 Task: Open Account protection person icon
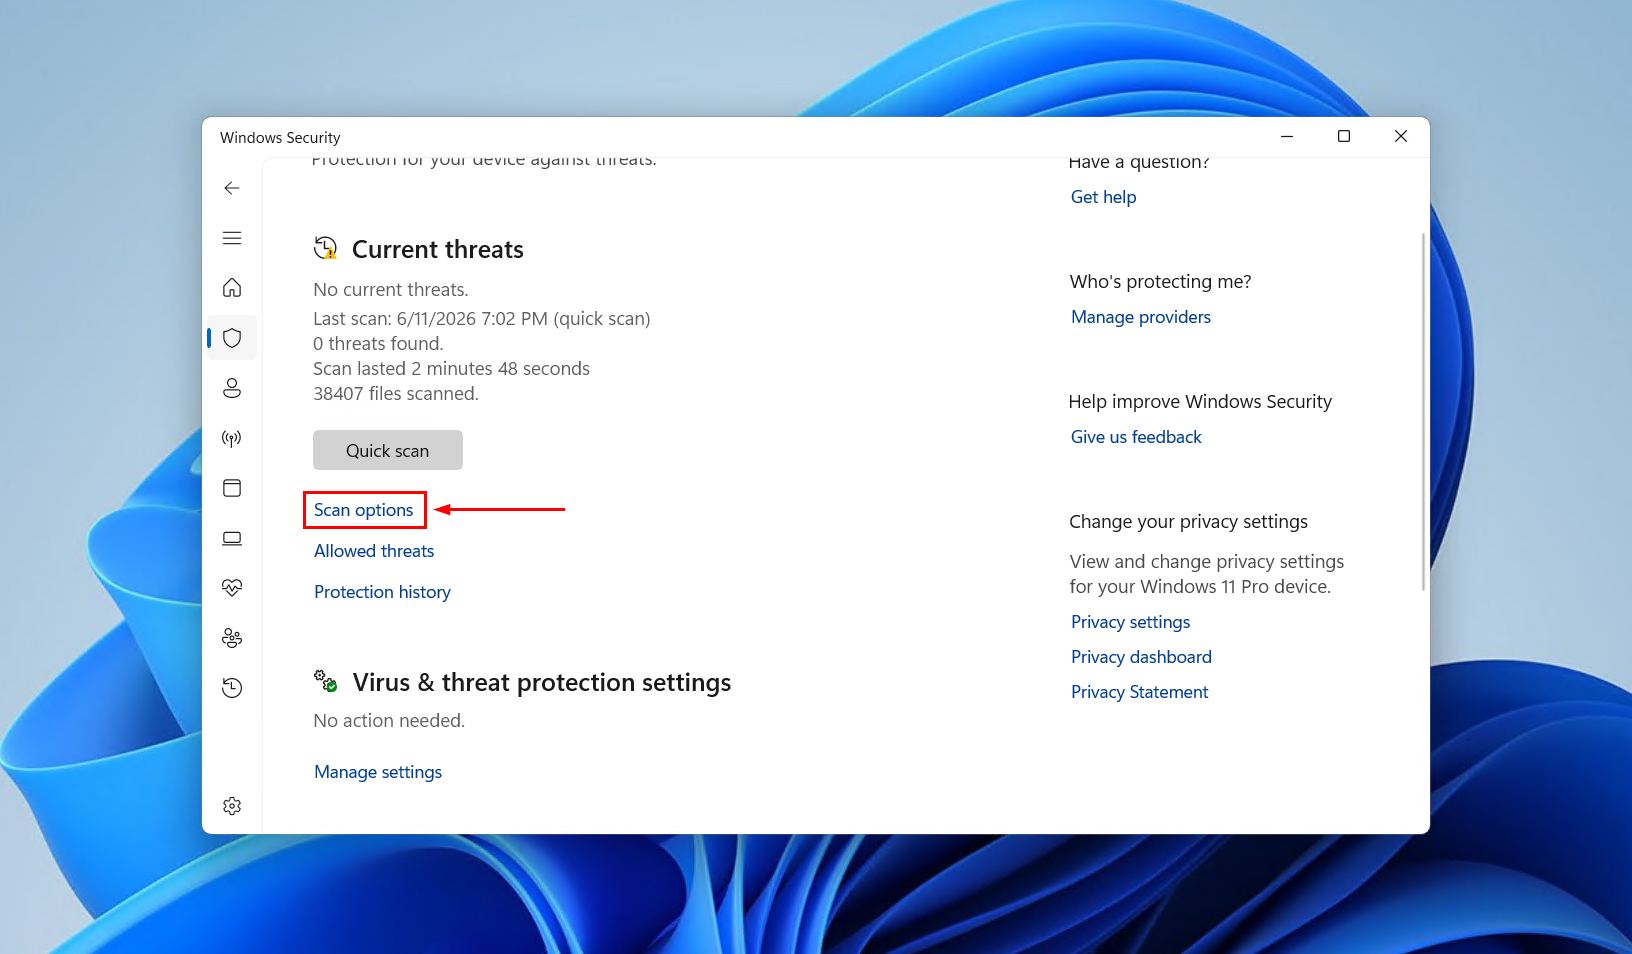pos(232,388)
